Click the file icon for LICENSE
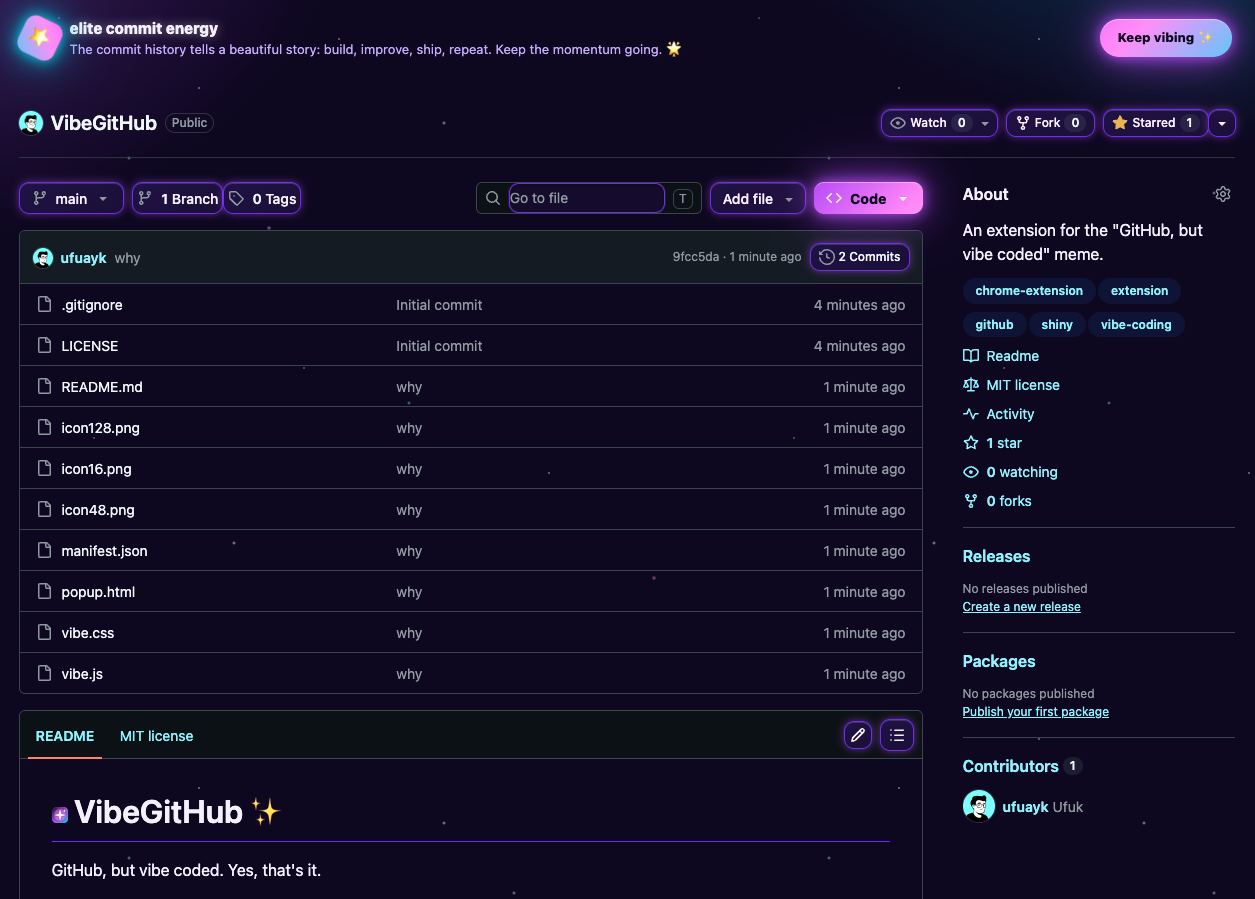1255x899 pixels. (44, 346)
